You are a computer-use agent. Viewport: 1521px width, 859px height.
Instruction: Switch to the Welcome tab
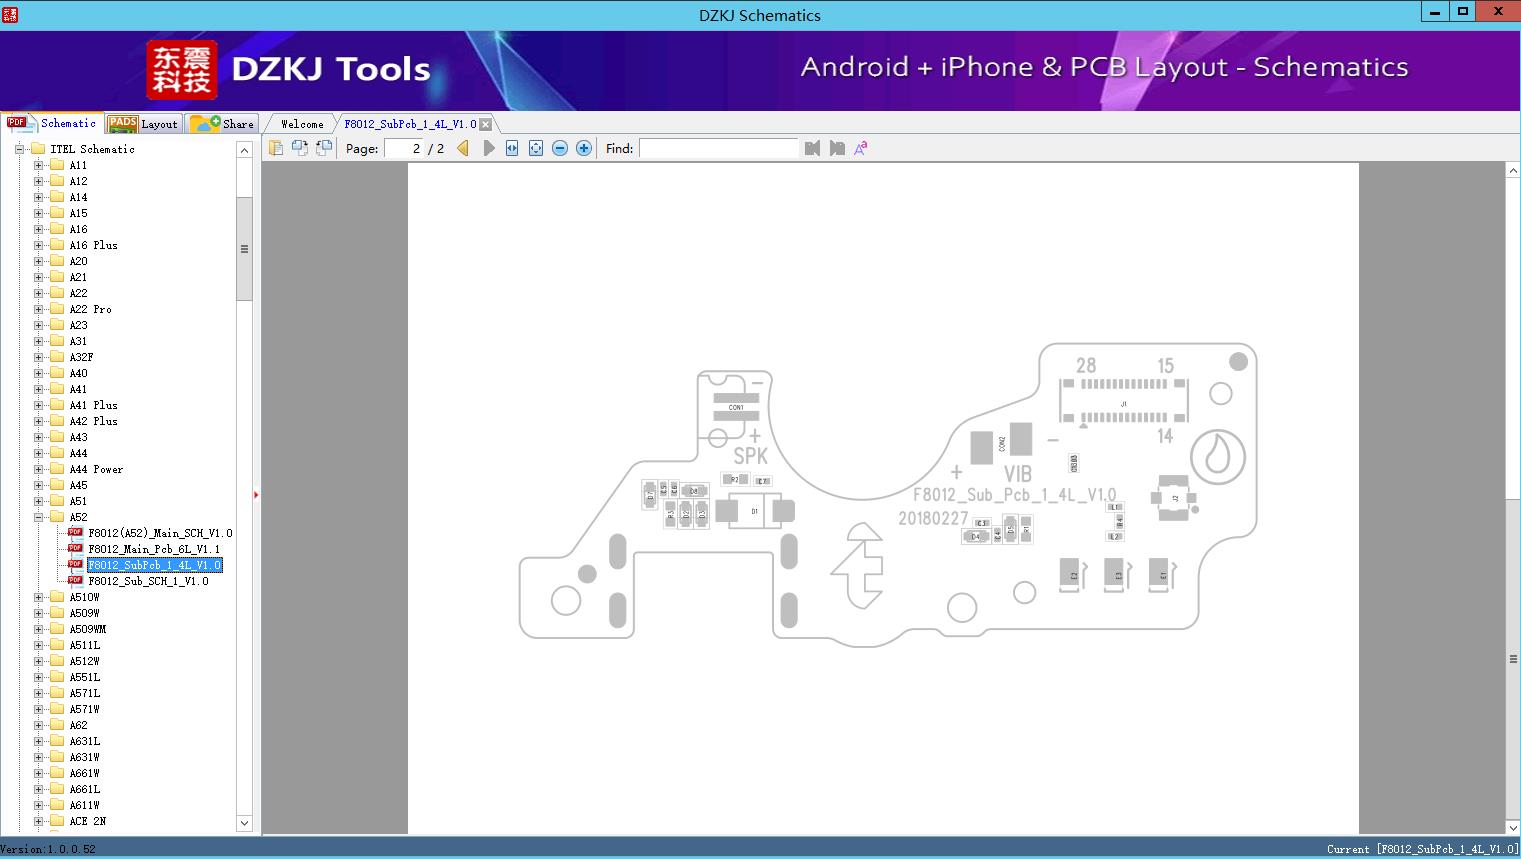(302, 124)
